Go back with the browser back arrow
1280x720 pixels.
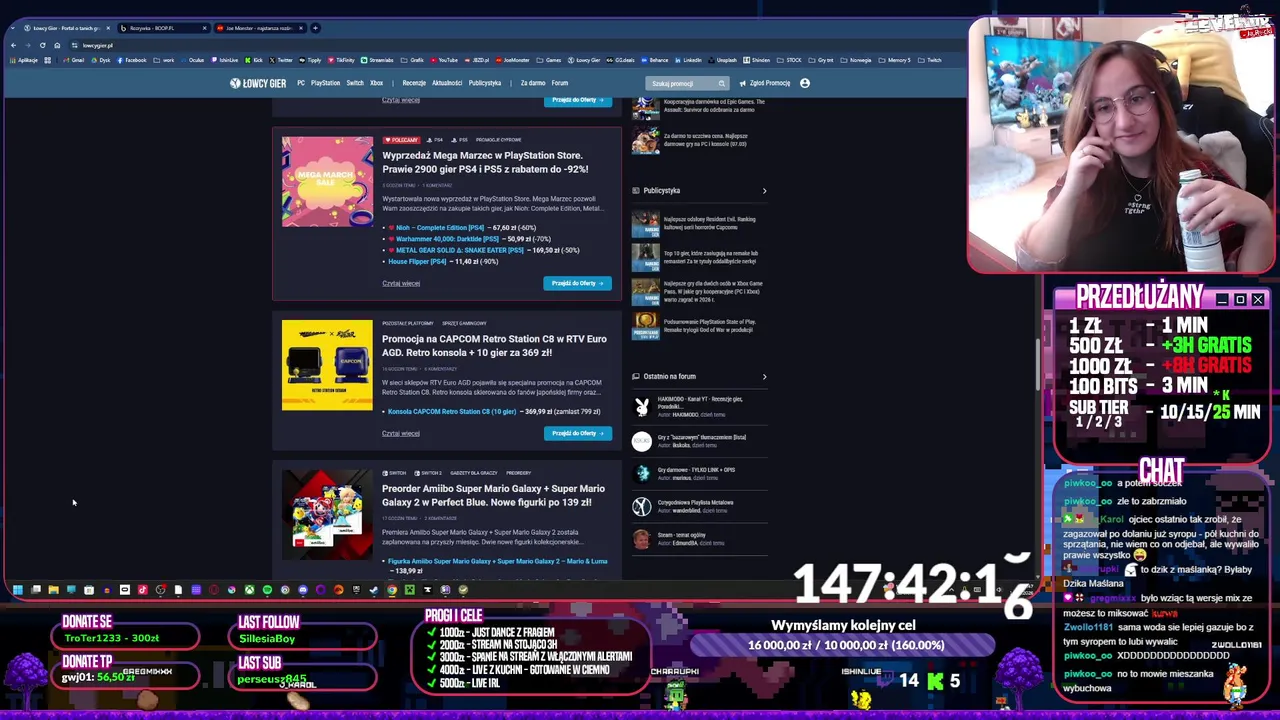pos(13,45)
